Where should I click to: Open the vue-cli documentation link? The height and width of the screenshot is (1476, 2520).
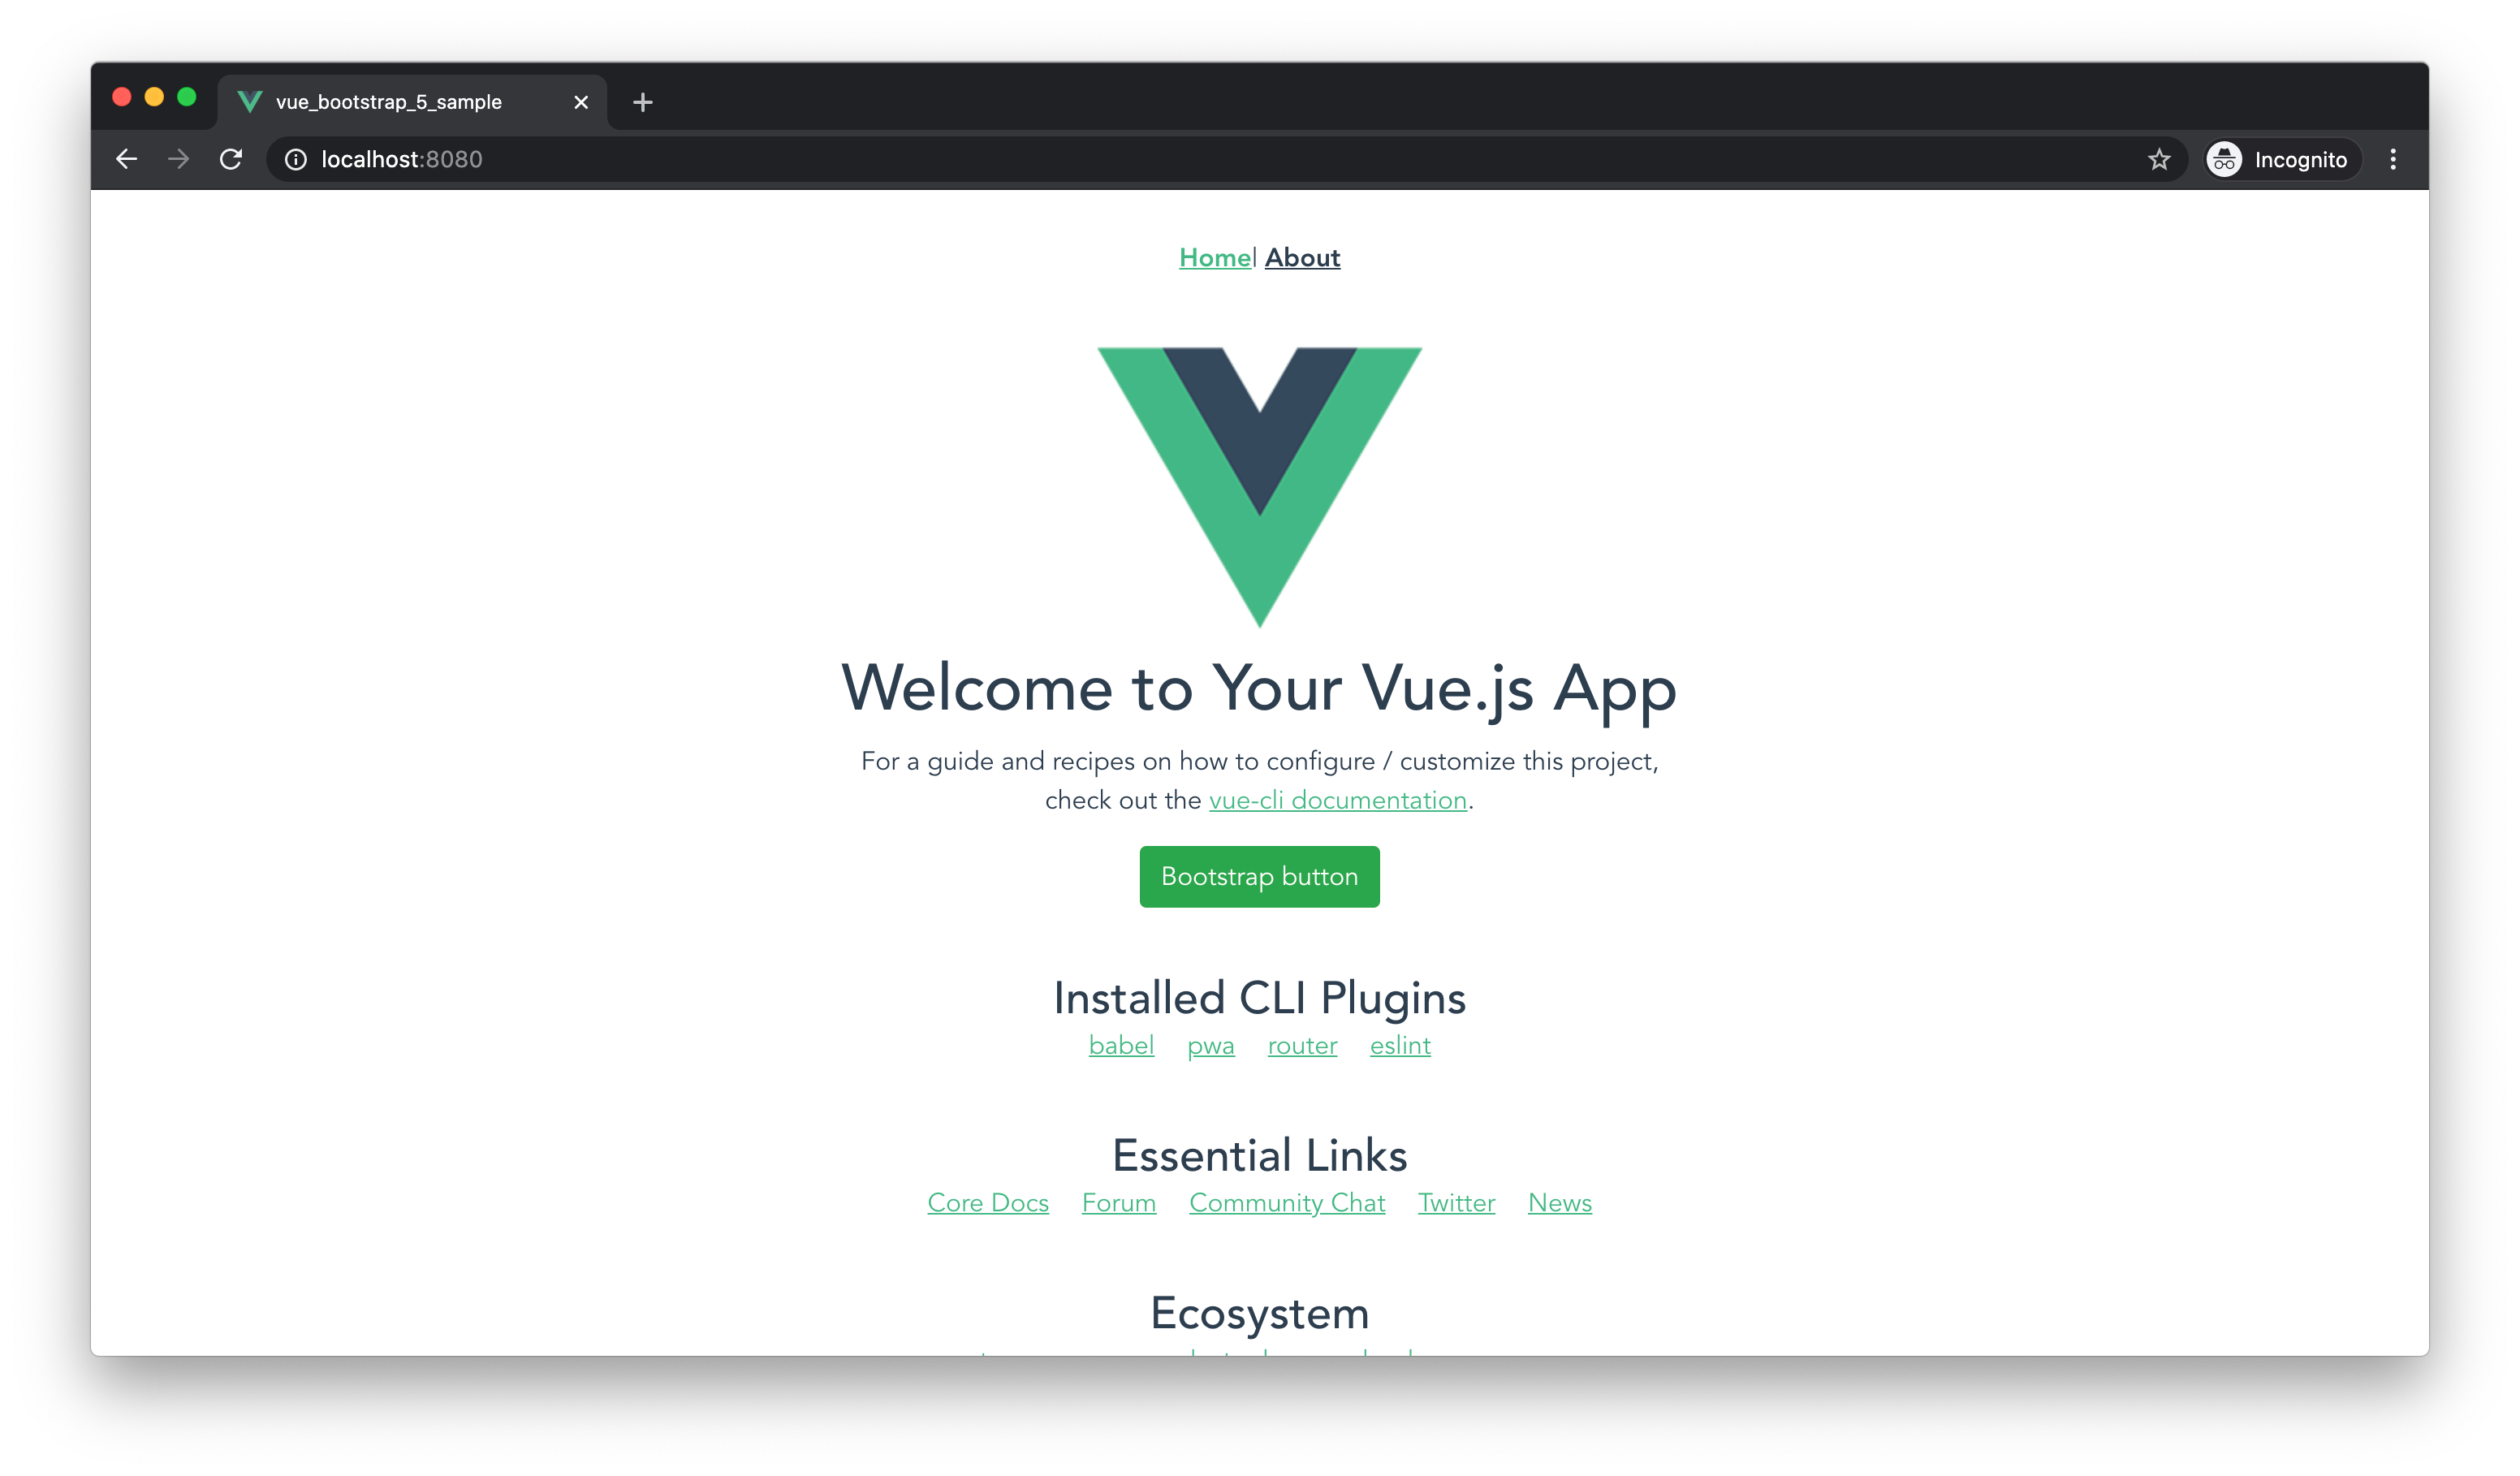1338,800
